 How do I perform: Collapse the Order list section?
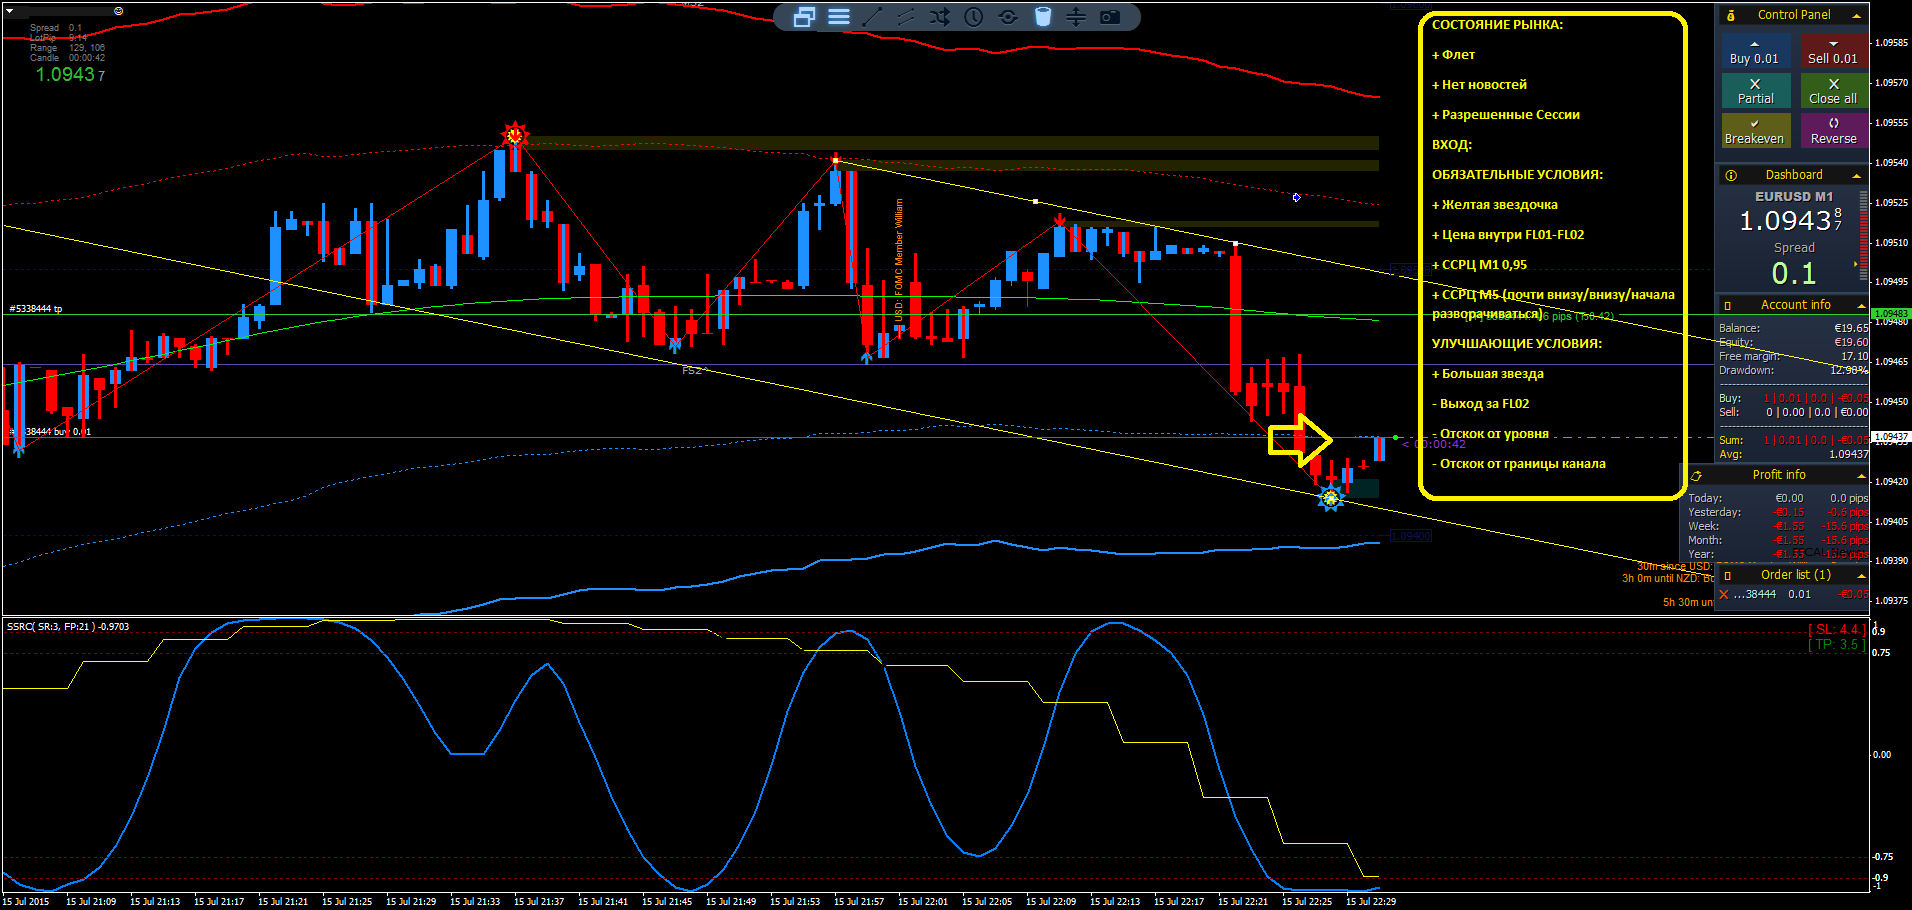(1861, 575)
